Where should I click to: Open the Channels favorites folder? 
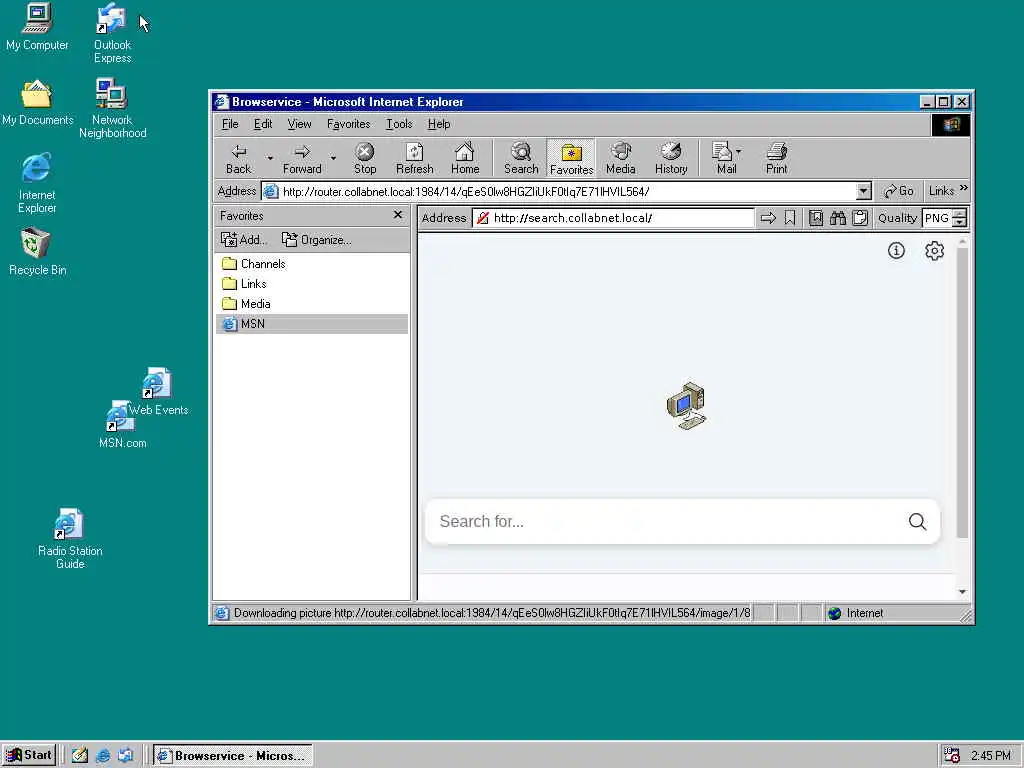point(253,264)
